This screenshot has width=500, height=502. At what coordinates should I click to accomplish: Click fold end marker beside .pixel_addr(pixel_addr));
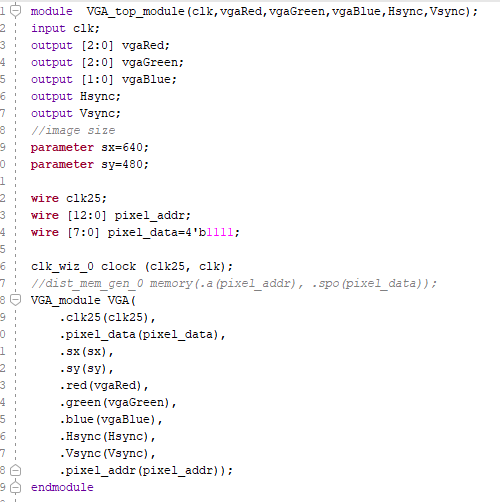tap(15, 470)
